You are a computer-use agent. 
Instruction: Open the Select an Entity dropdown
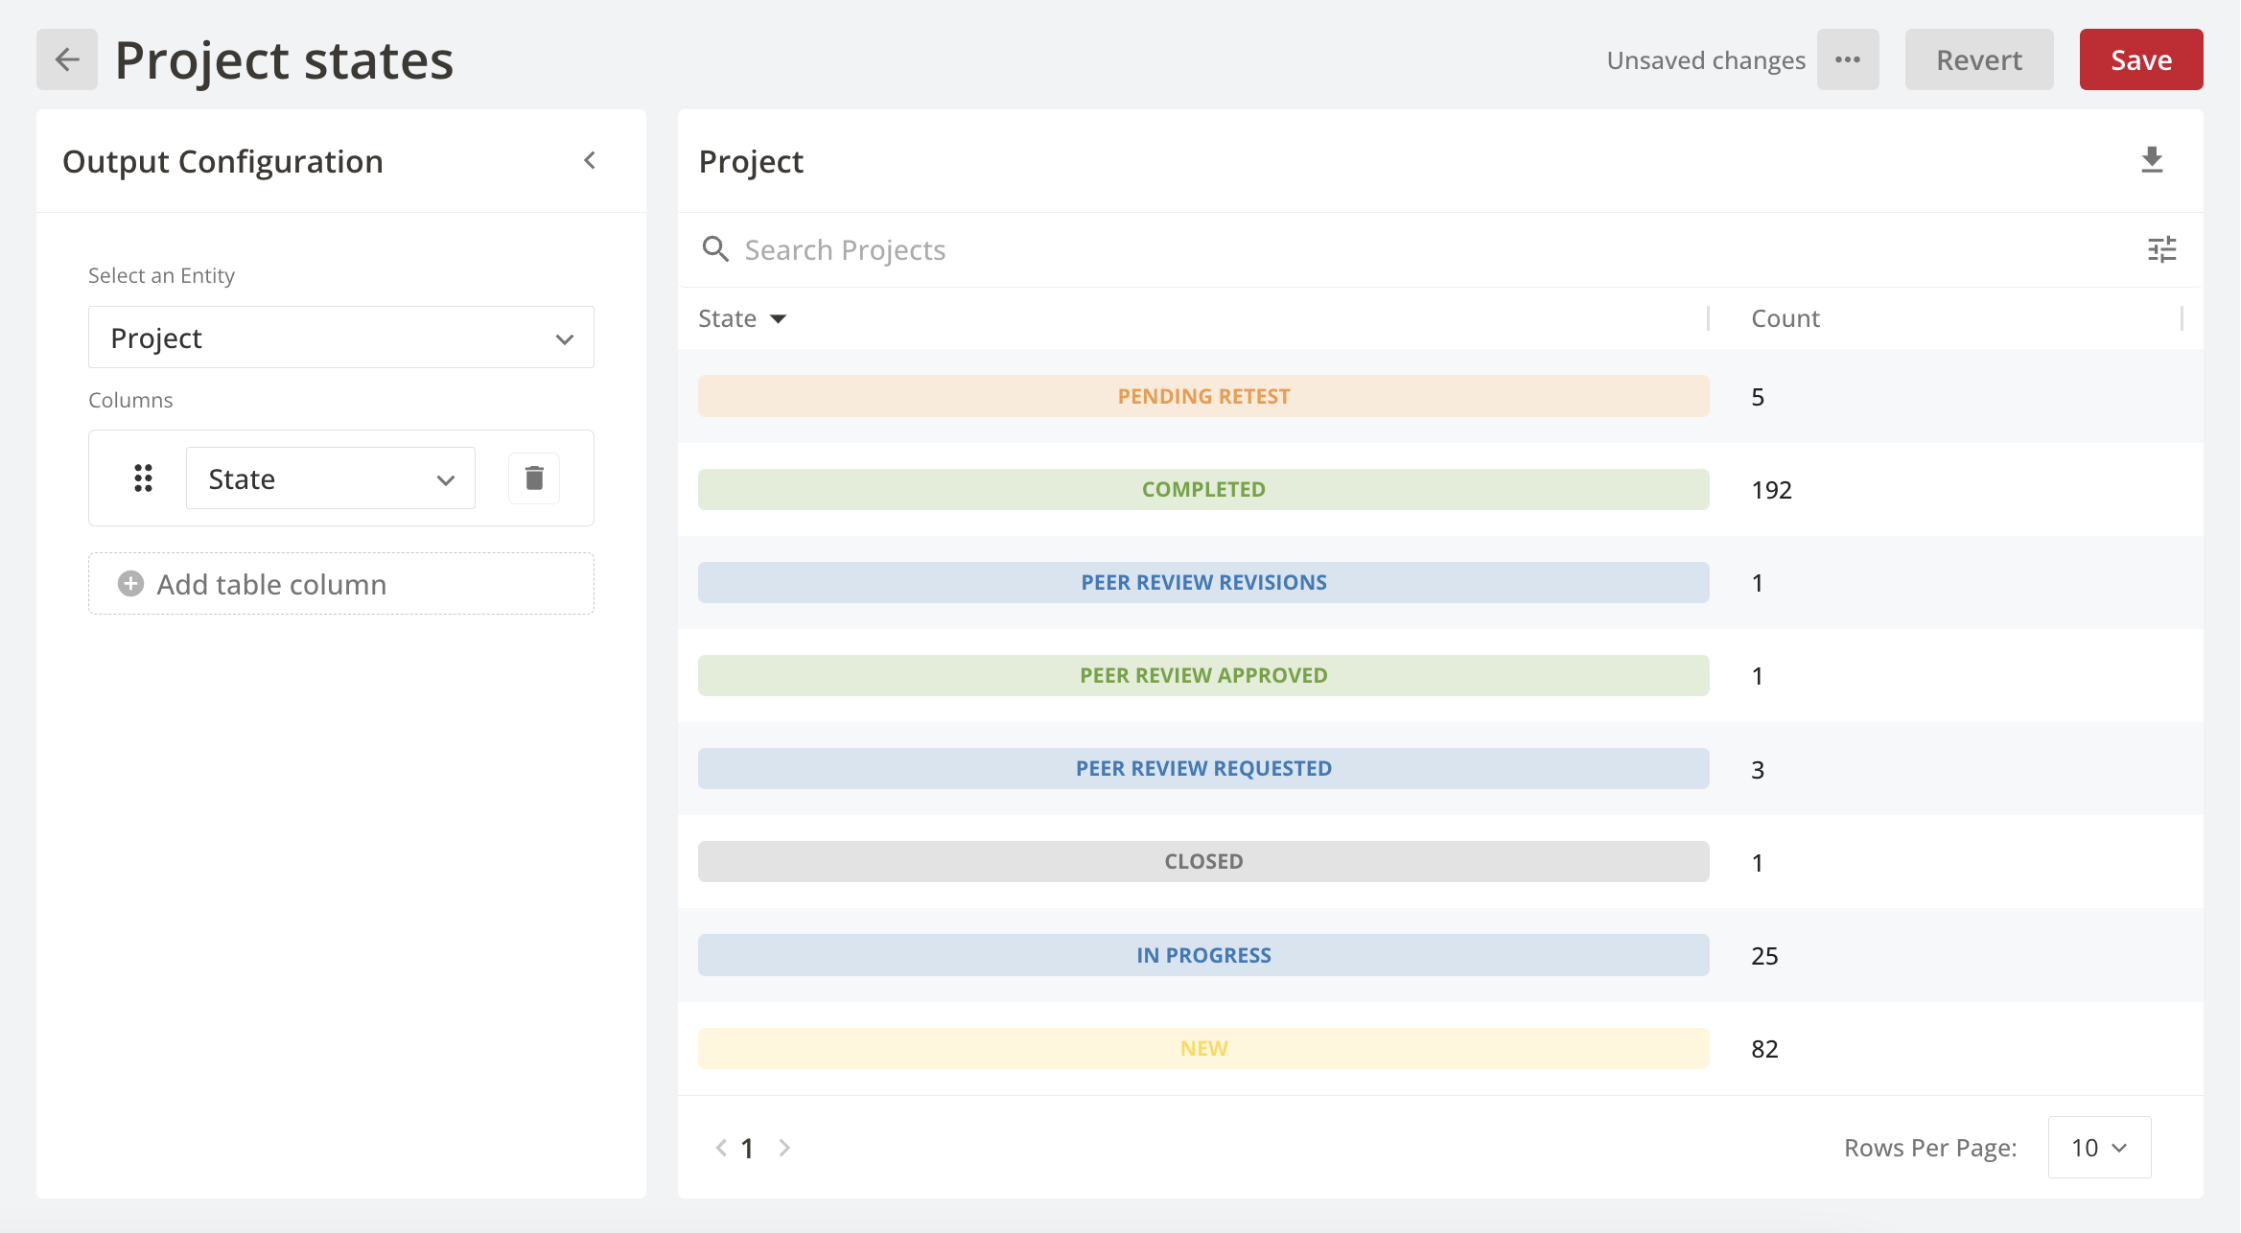tap(339, 337)
